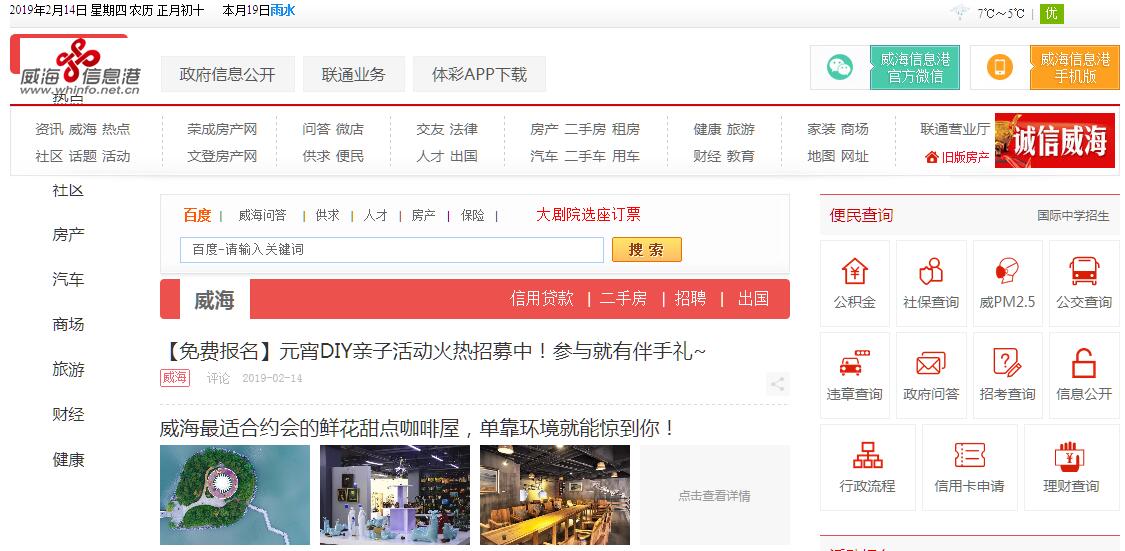Open the 政府信息公开 top menu item
This screenshot has height=551, width=1125.
pos(227,74)
